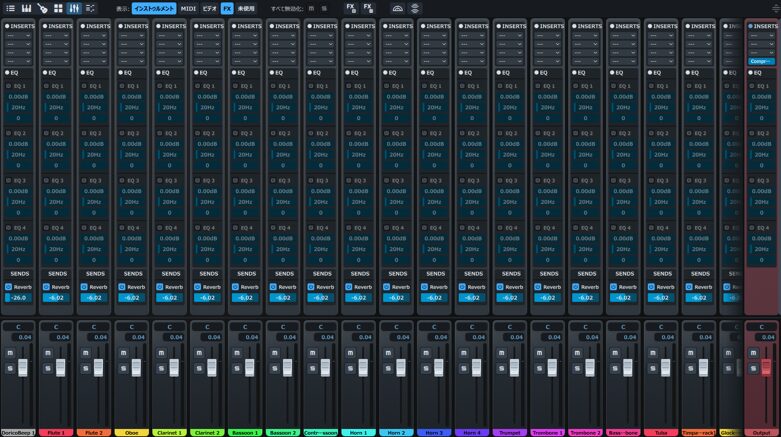Screen dimensions: 781x437
Task: Select the drum pads grid icon
Action: tap(58, 8)
